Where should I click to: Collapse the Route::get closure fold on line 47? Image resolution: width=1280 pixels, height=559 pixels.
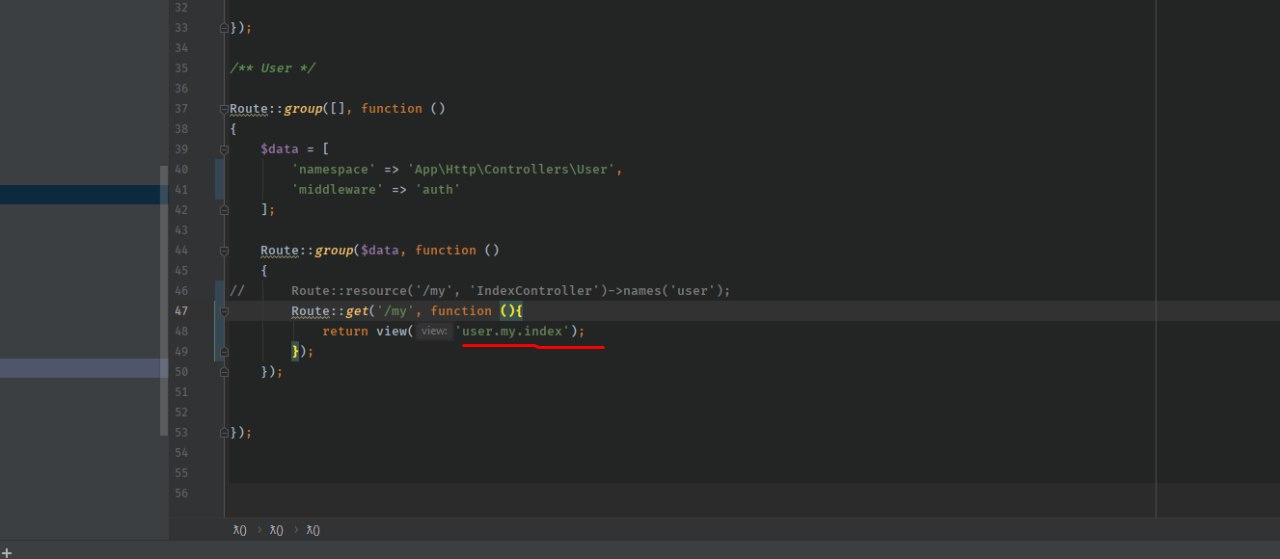pos(224,311)
